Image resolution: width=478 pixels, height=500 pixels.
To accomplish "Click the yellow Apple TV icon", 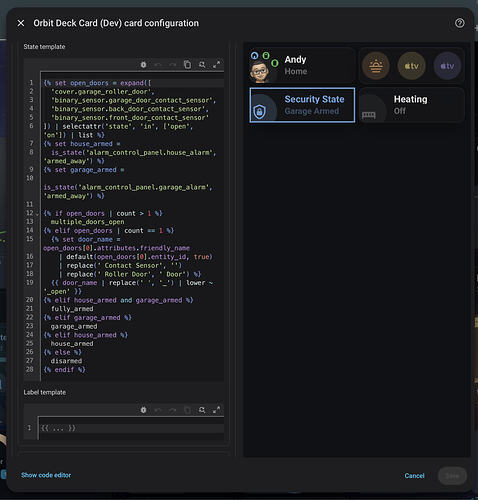I will [412, 66].
